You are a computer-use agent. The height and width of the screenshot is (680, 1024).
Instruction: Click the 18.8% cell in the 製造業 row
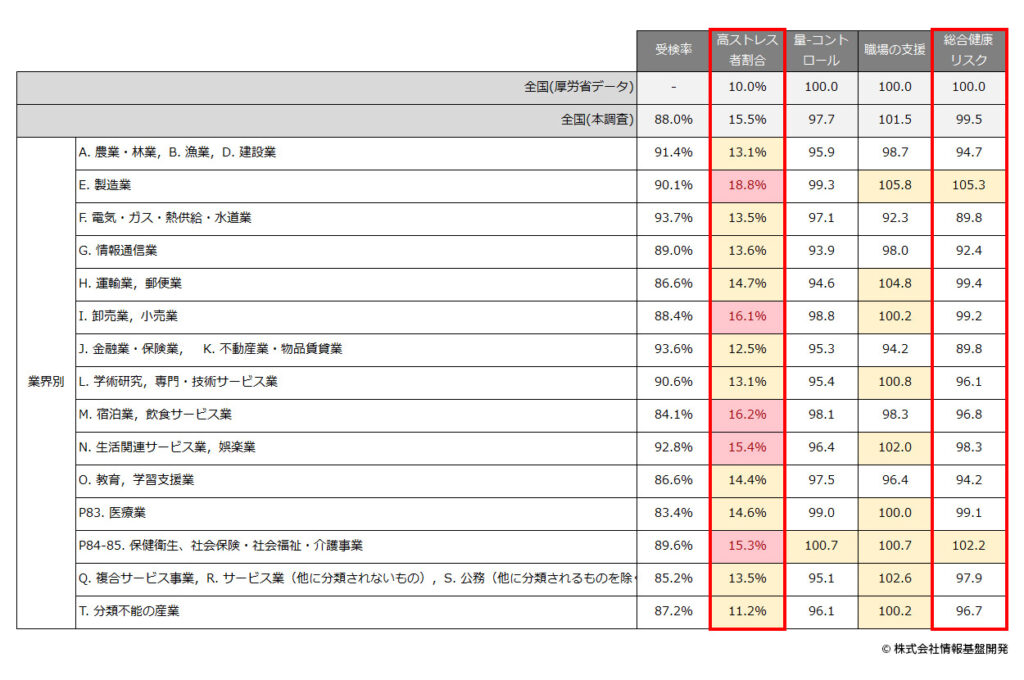click(x=747, y=186)
